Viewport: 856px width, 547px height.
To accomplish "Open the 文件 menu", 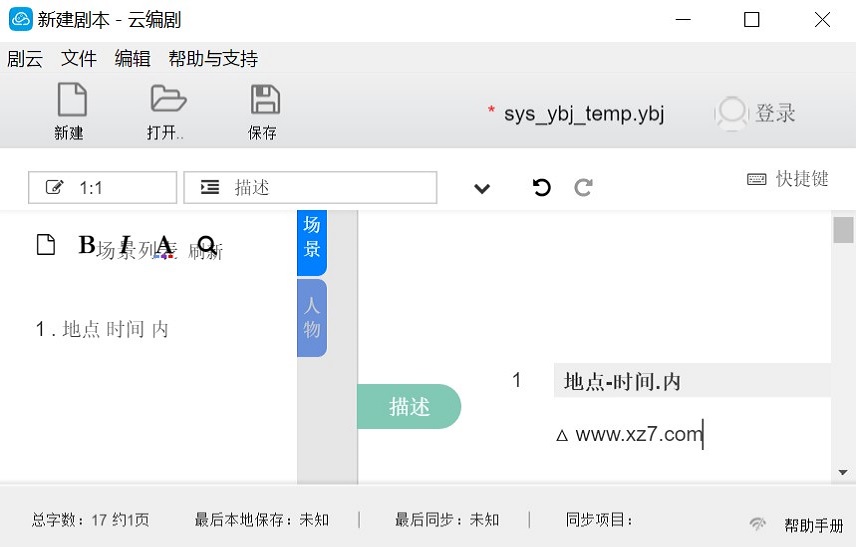I will pyautogui.click(x=79, y=58).
